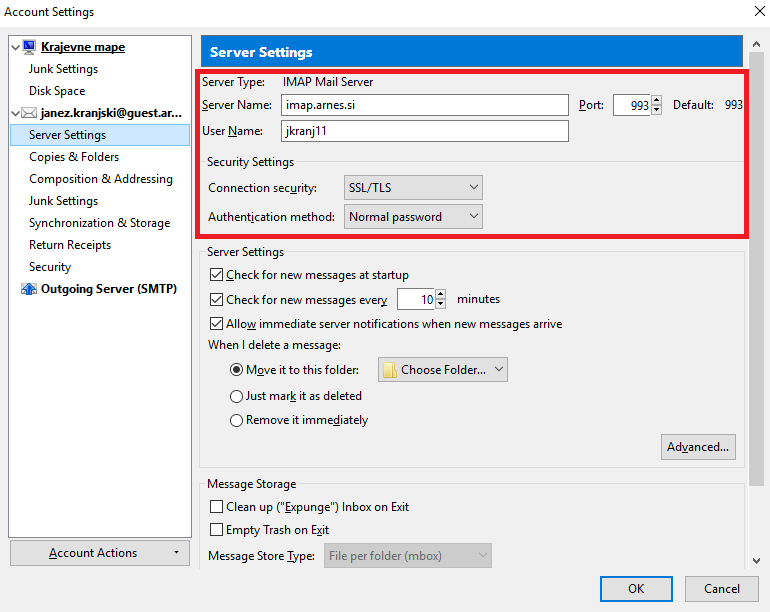Select Synchronization & Storage in sidebar
The width and height of the screenshot is (770, 612).
(100, 223)
